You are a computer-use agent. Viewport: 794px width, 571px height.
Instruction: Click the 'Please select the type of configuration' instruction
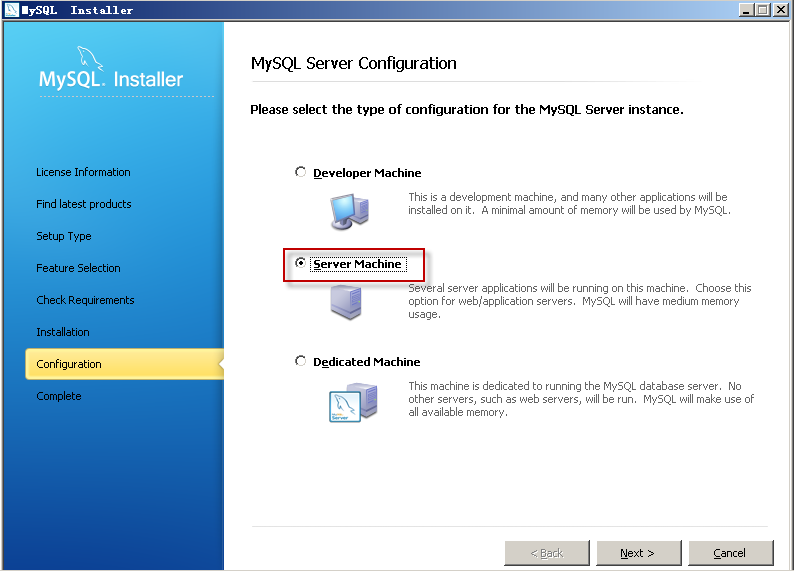click(467, 110)
